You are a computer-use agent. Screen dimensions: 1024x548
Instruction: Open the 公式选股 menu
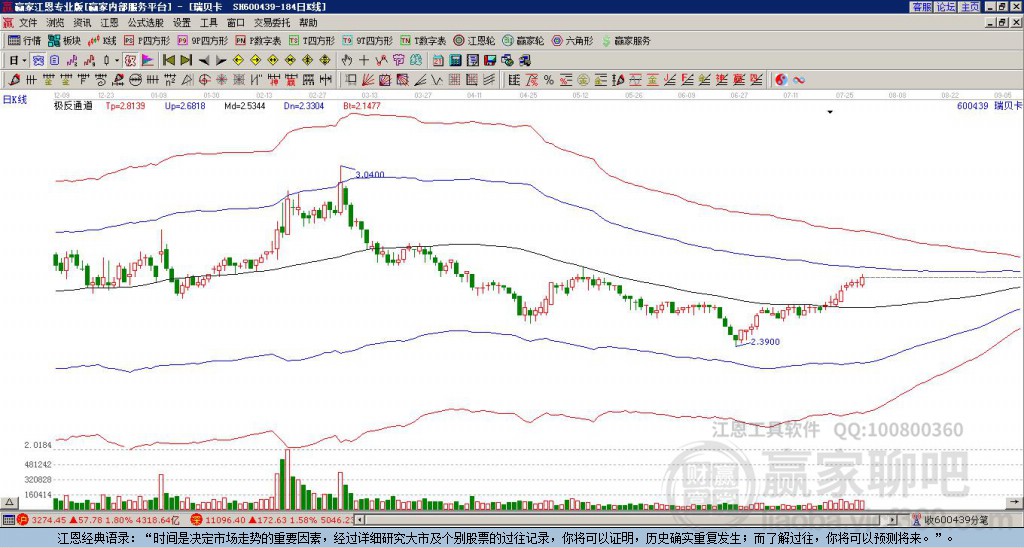[146, 23]
